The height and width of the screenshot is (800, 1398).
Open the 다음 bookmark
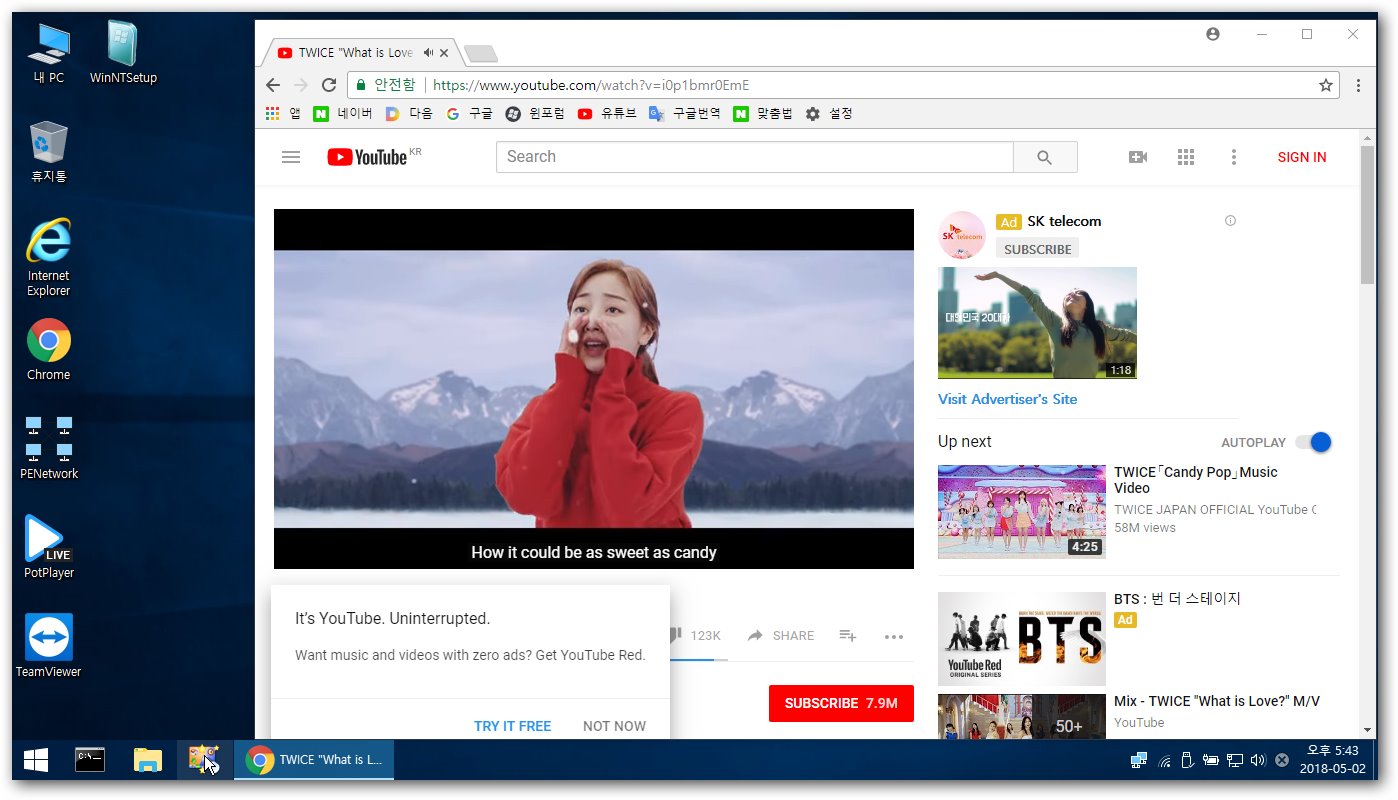(409, 114)
